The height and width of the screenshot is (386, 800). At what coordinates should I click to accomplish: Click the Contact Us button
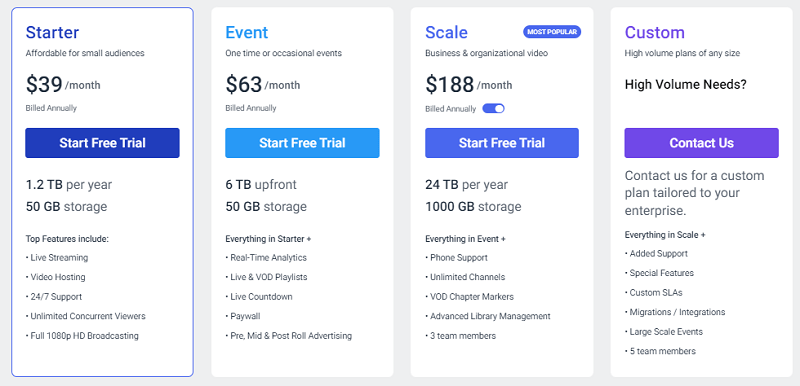click(x=702, y=143)
